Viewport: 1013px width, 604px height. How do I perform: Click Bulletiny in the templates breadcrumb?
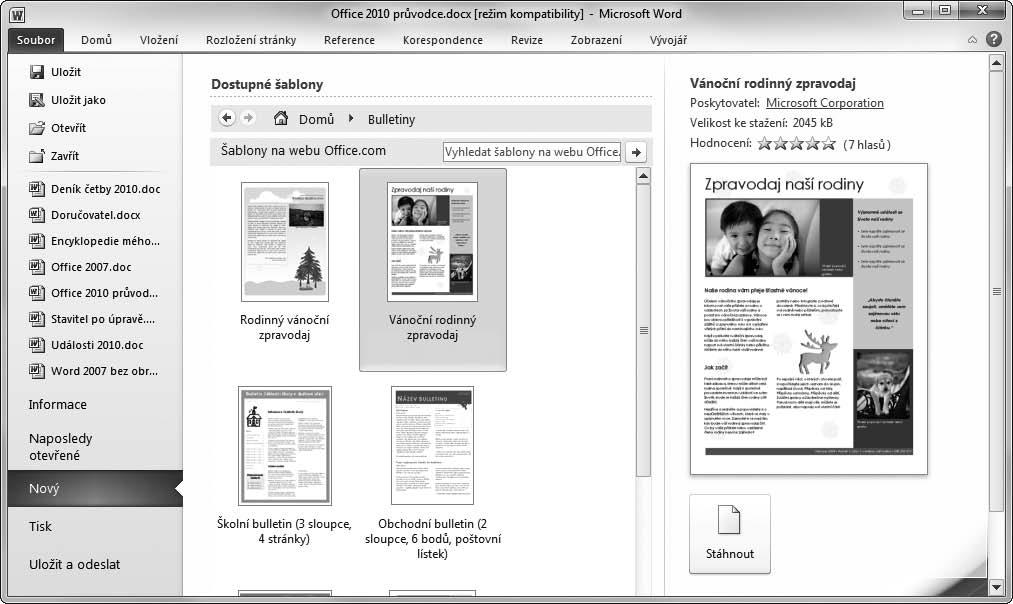(x=392, y=119)
